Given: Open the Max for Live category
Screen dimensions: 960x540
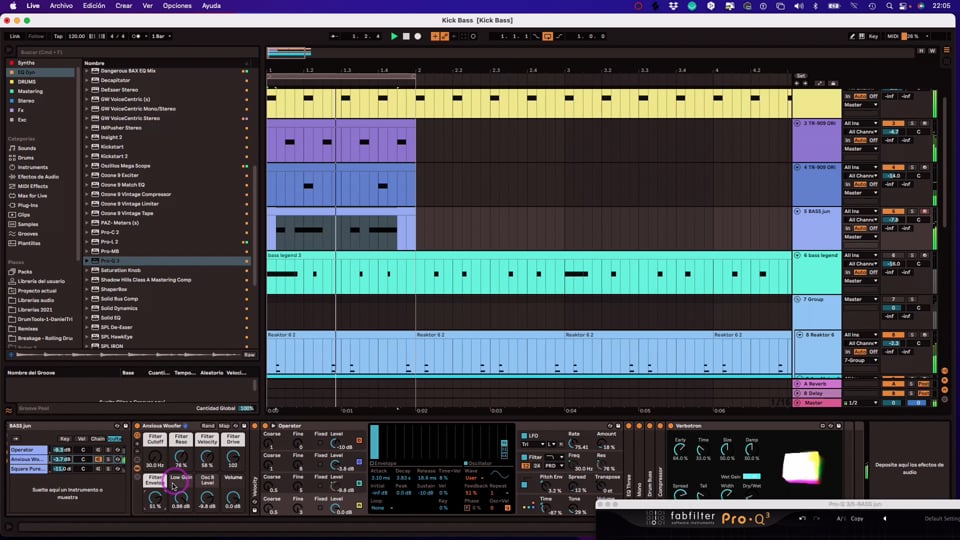Looking at the screenshot, I should 32,196.
